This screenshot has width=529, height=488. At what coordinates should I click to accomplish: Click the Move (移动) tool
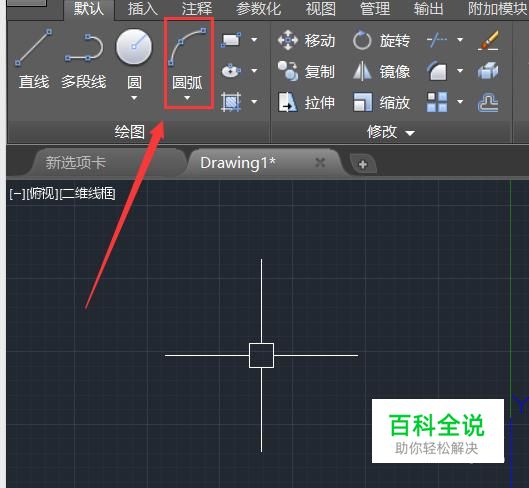(x=306, y=40)
